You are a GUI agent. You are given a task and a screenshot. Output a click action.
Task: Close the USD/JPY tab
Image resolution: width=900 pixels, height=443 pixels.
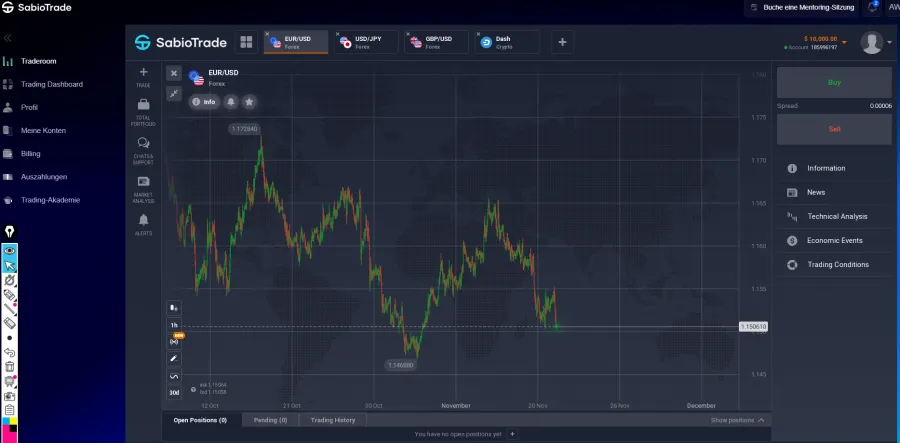click(x=338, y=34)
